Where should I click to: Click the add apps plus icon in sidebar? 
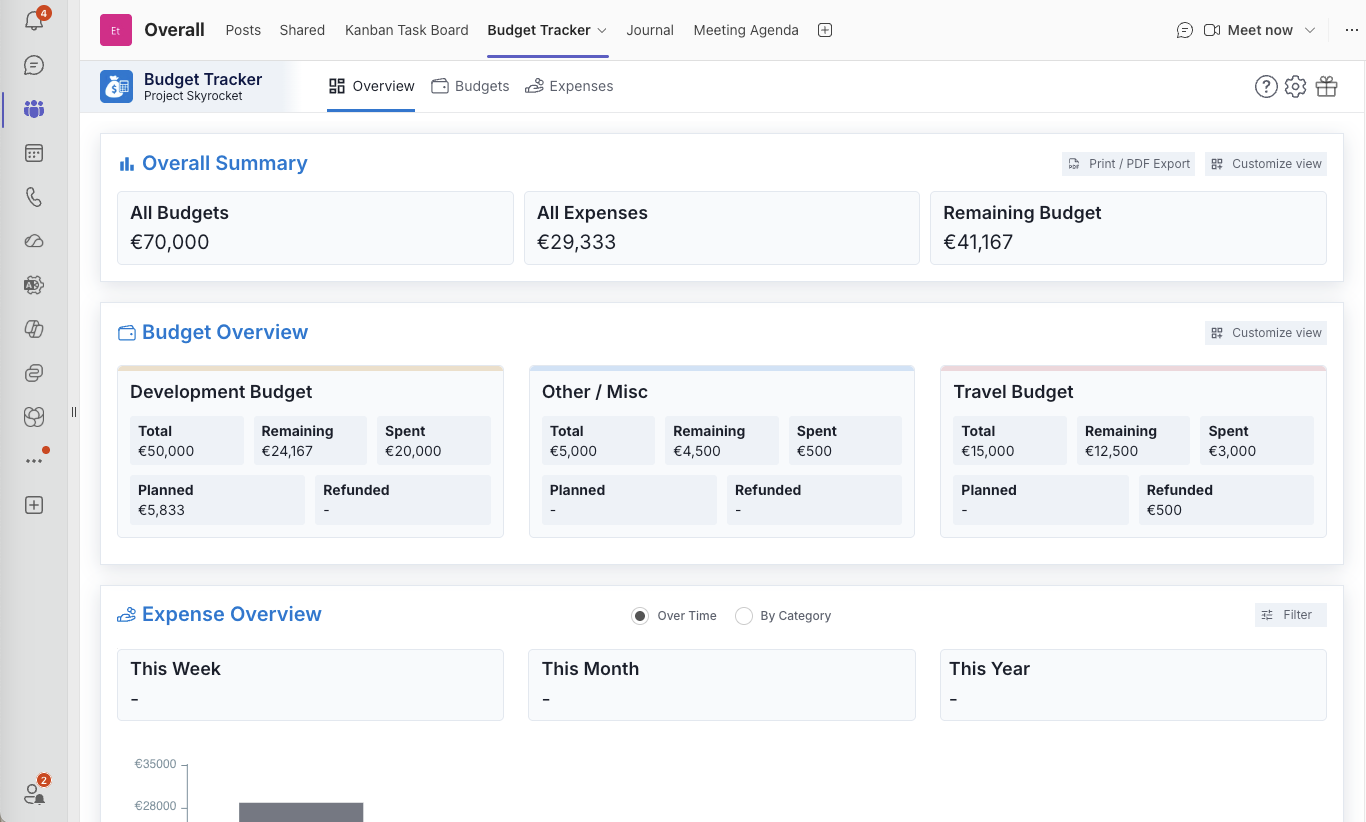(x=34, y=505)
